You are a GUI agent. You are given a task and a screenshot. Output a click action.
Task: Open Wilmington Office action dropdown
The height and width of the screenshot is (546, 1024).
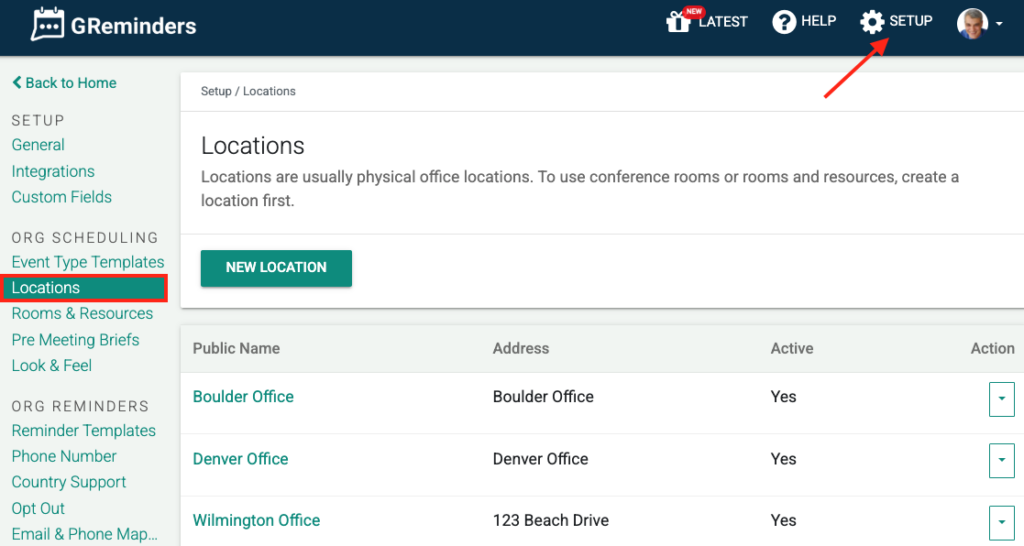(1001, 521)
